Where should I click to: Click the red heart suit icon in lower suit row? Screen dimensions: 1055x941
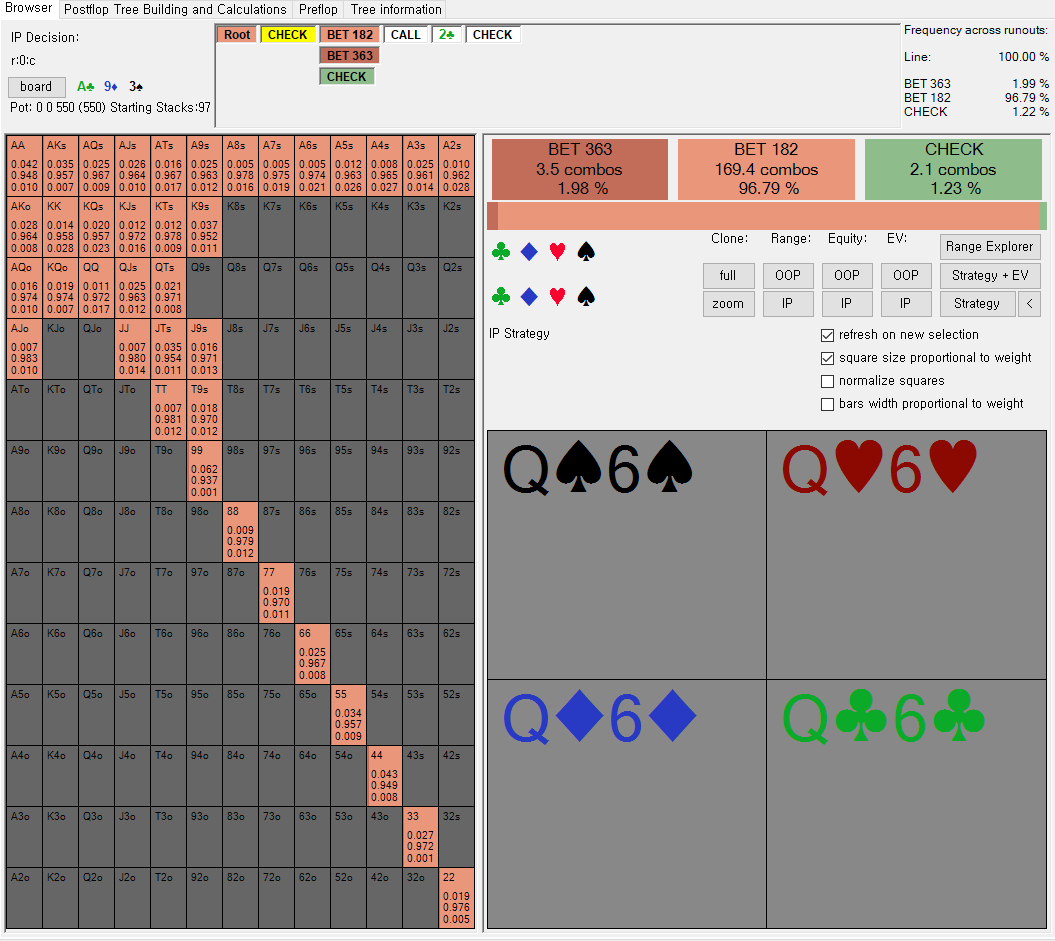click(558, 296)
